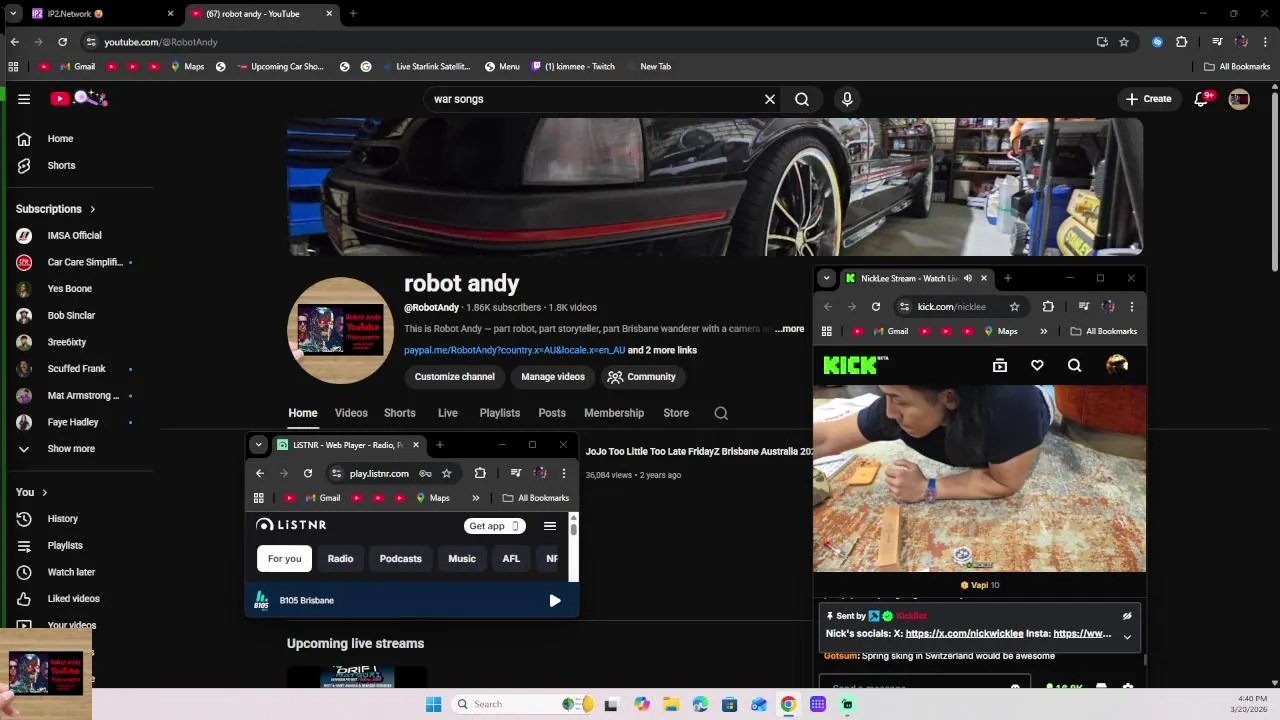The height and width of the screenshot is (720, 1280).
Task: Open the tab search dropdown in Kick window
Action: coord(826,278)
